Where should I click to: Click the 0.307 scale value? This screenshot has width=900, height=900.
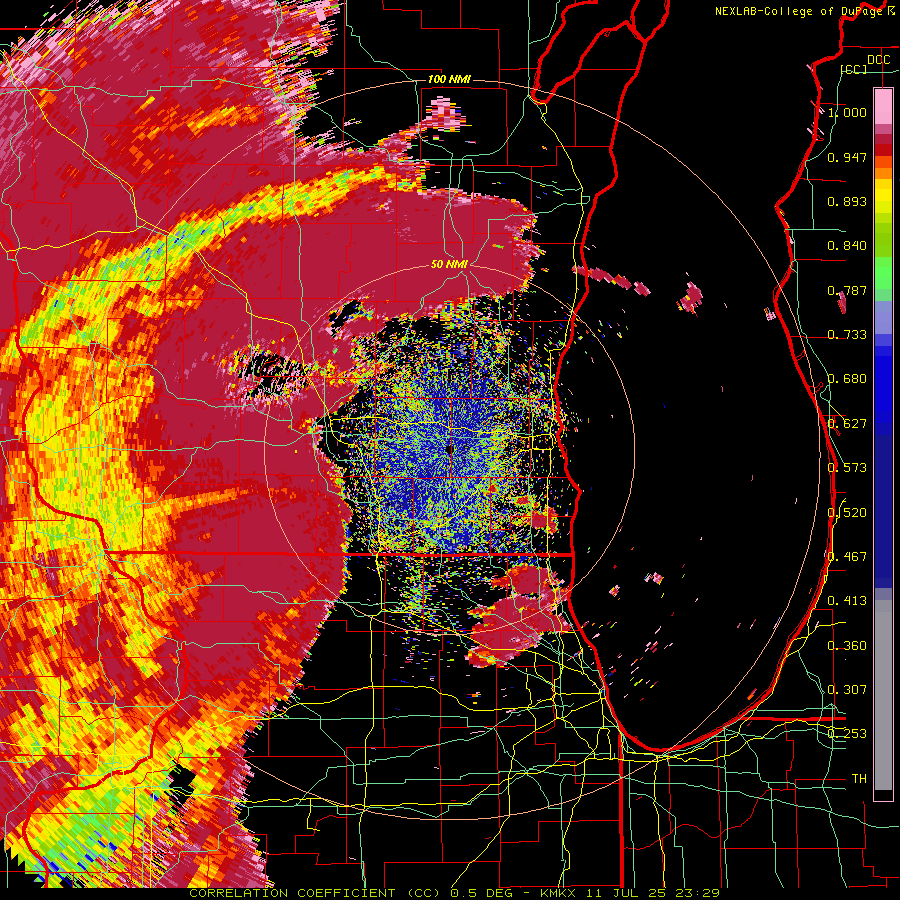click(847, 690)
